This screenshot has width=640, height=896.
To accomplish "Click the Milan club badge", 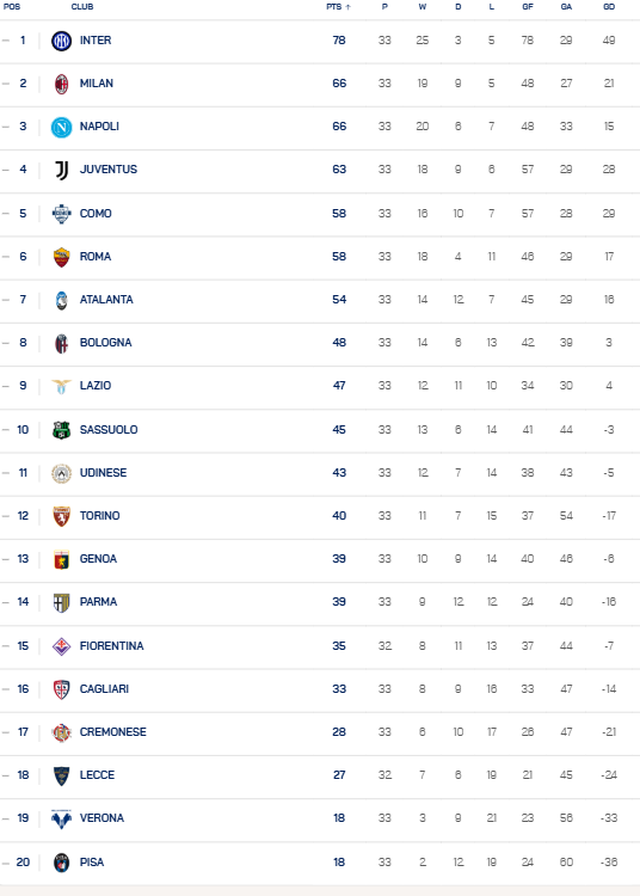I will coord(62,83).
